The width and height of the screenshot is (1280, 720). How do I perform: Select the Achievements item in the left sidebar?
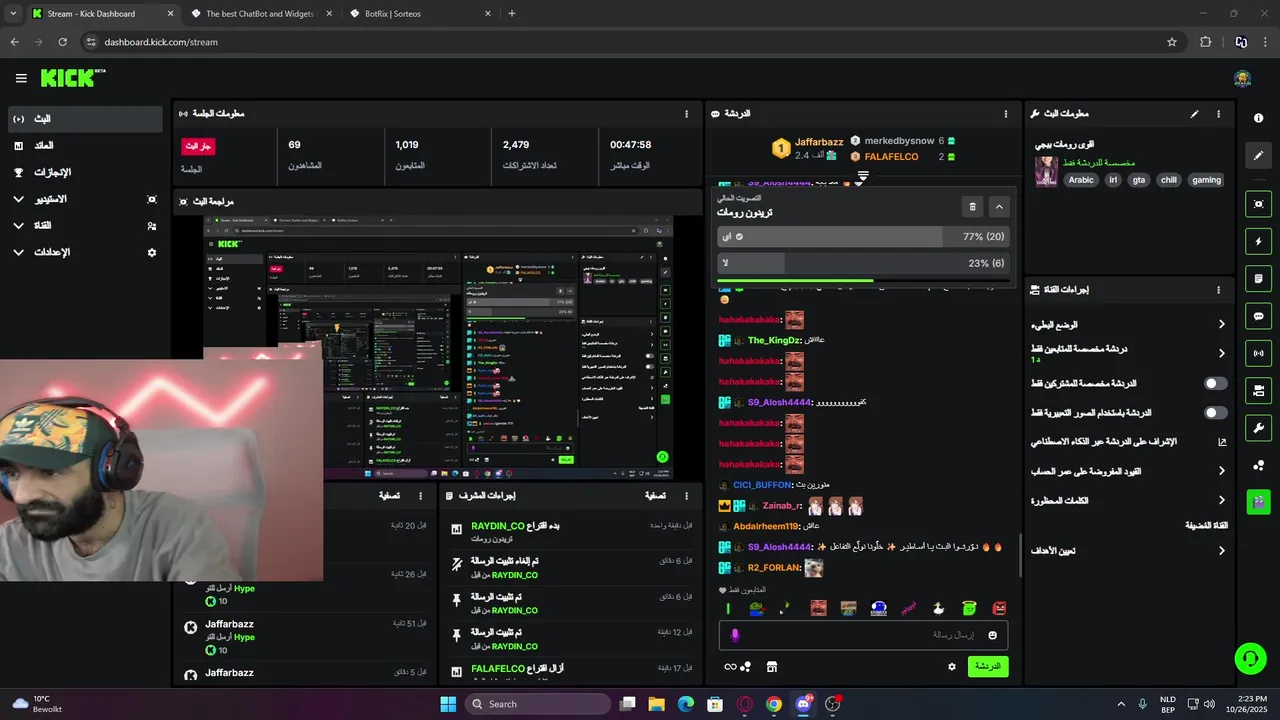[84, 172]
